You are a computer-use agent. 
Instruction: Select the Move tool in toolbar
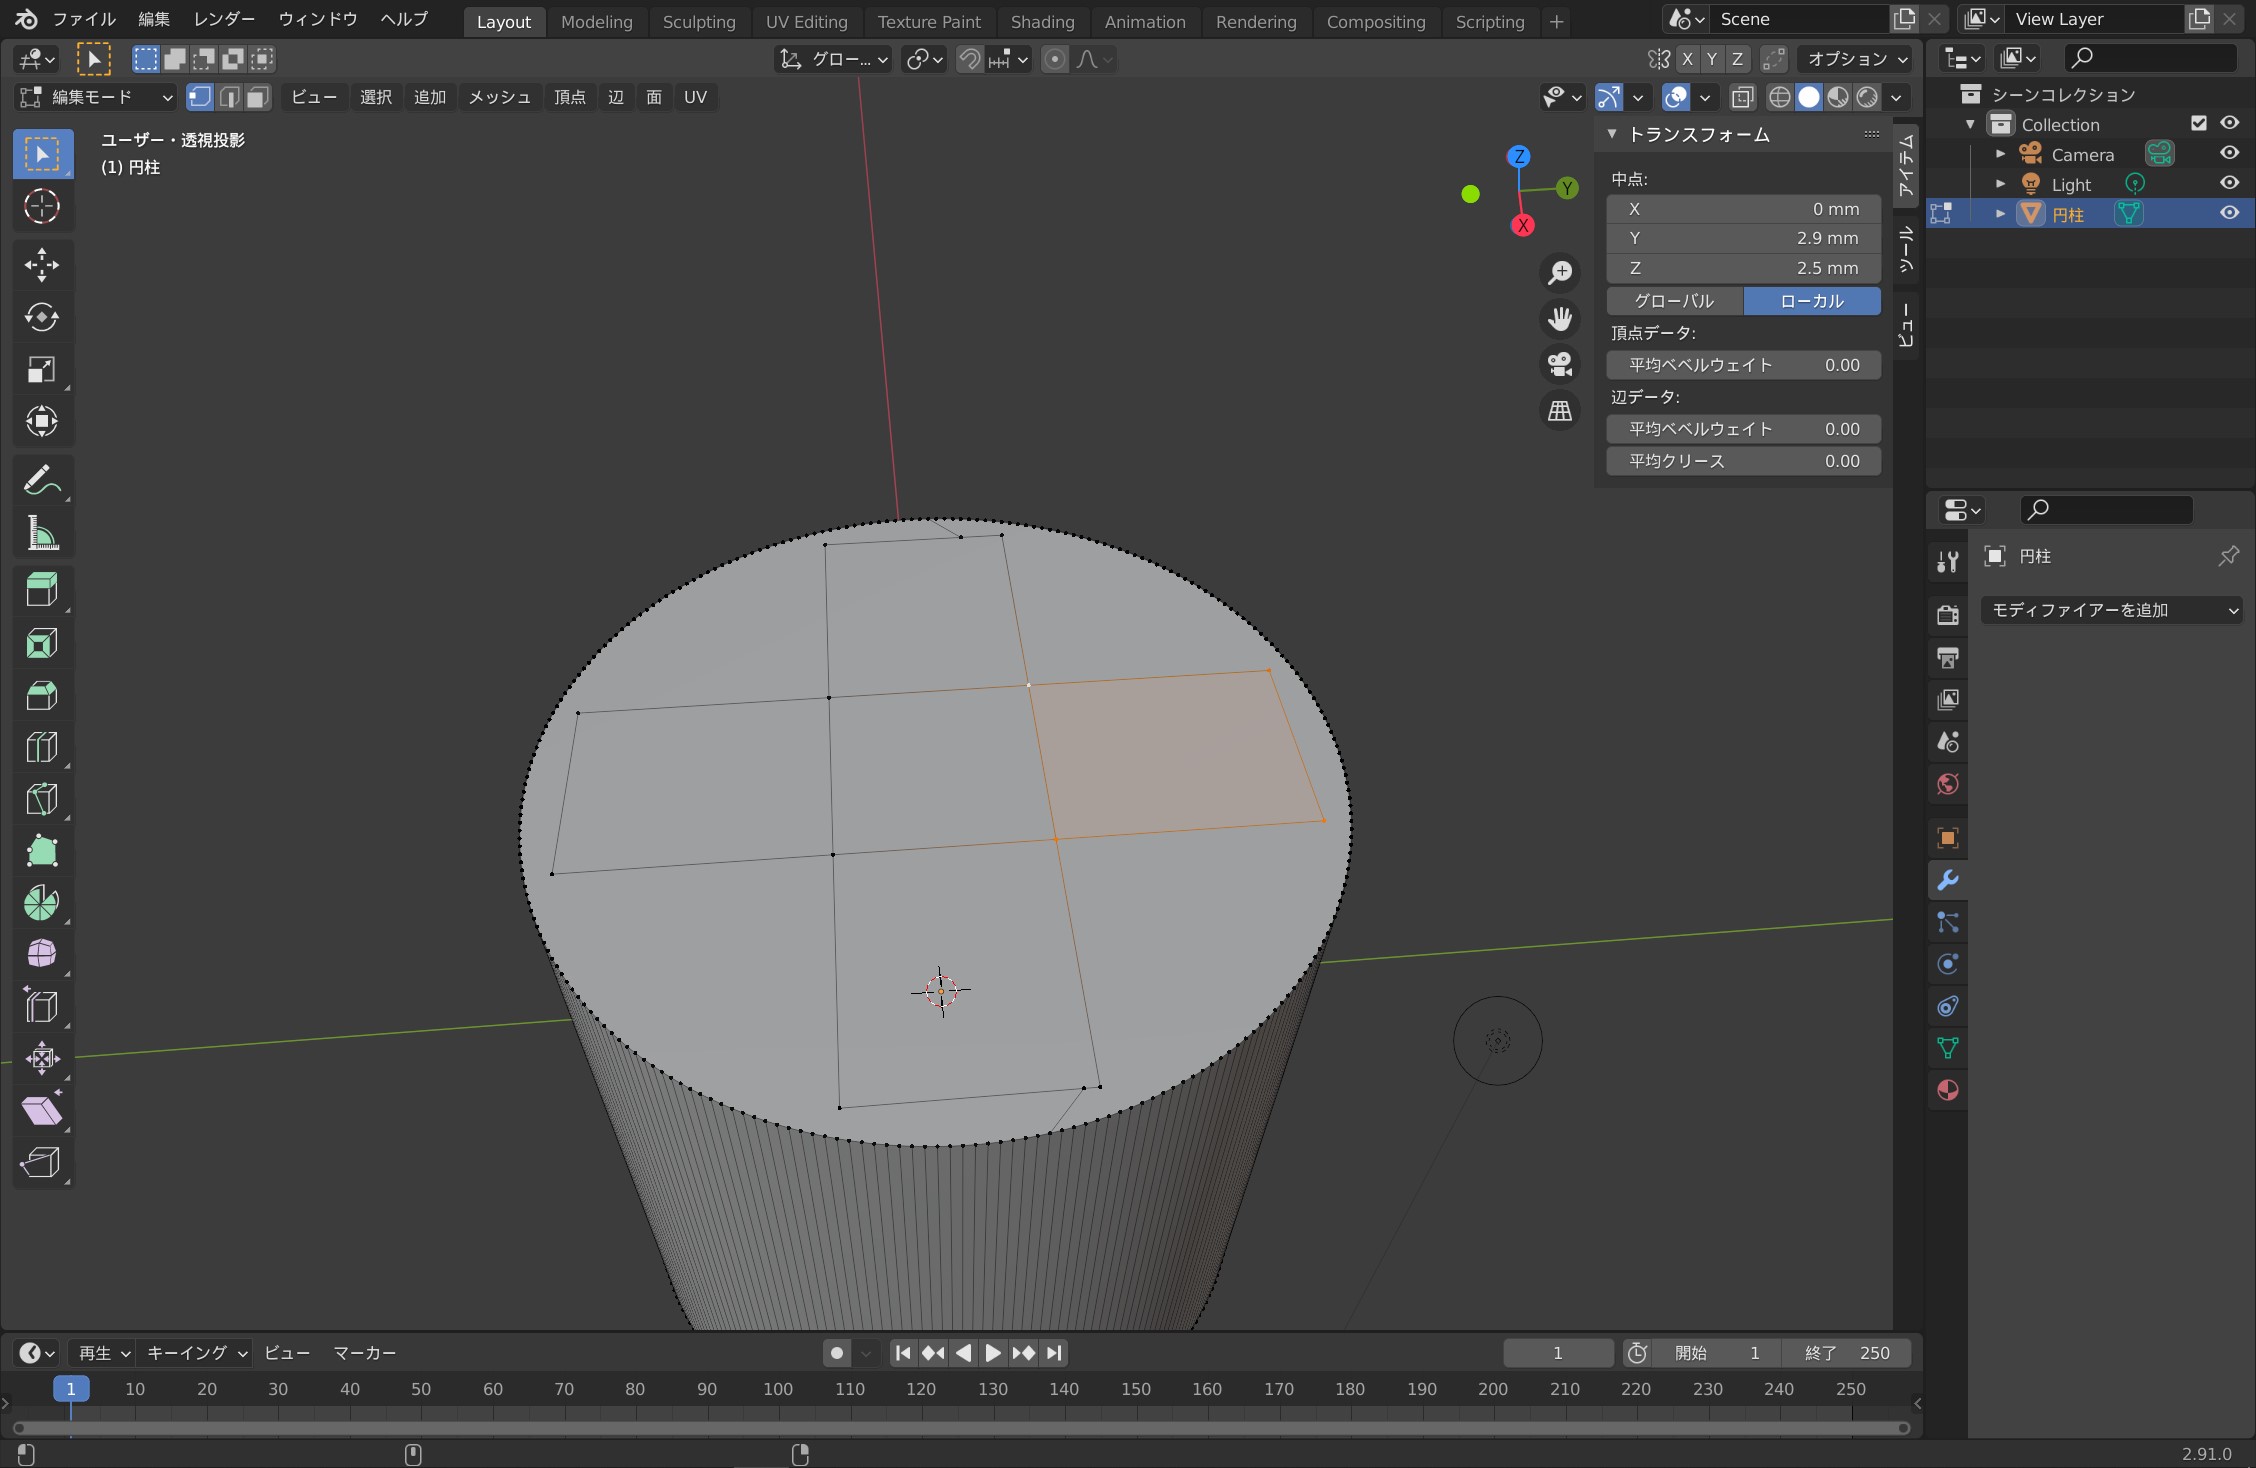[x=41, y=265]
